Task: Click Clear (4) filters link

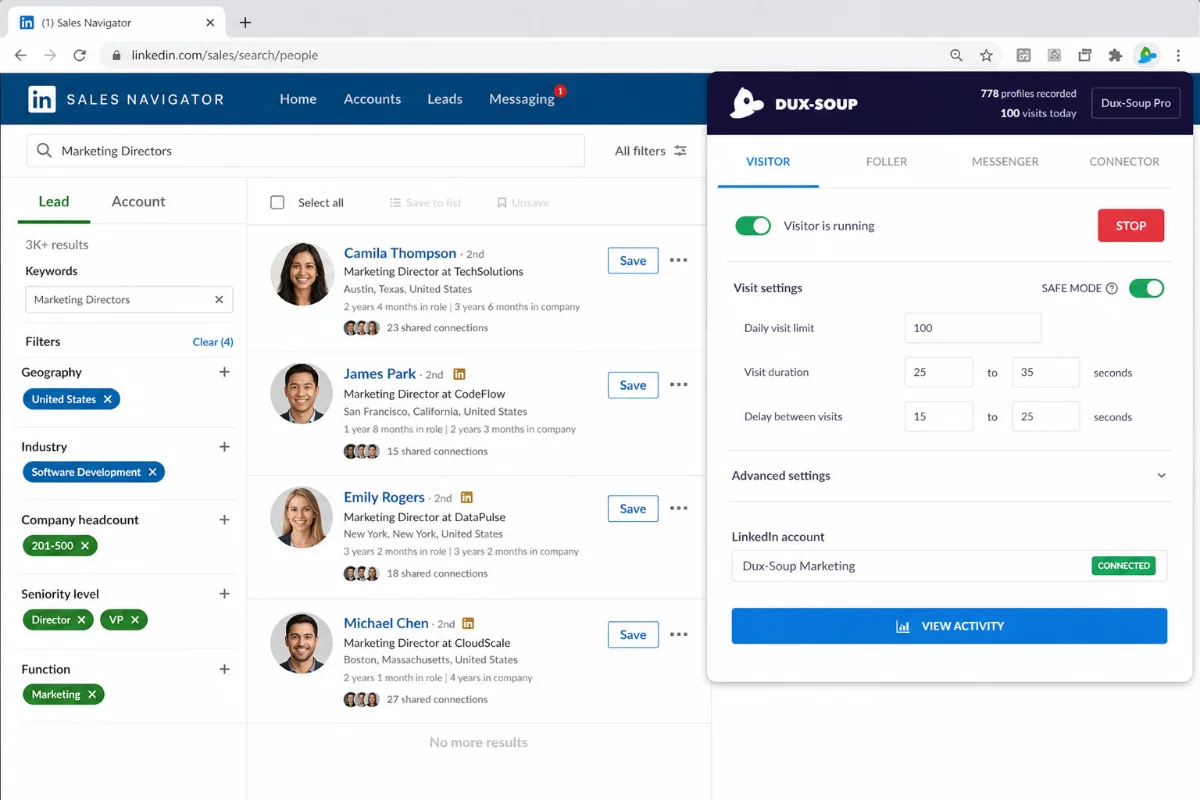Action: coord(213,342)
